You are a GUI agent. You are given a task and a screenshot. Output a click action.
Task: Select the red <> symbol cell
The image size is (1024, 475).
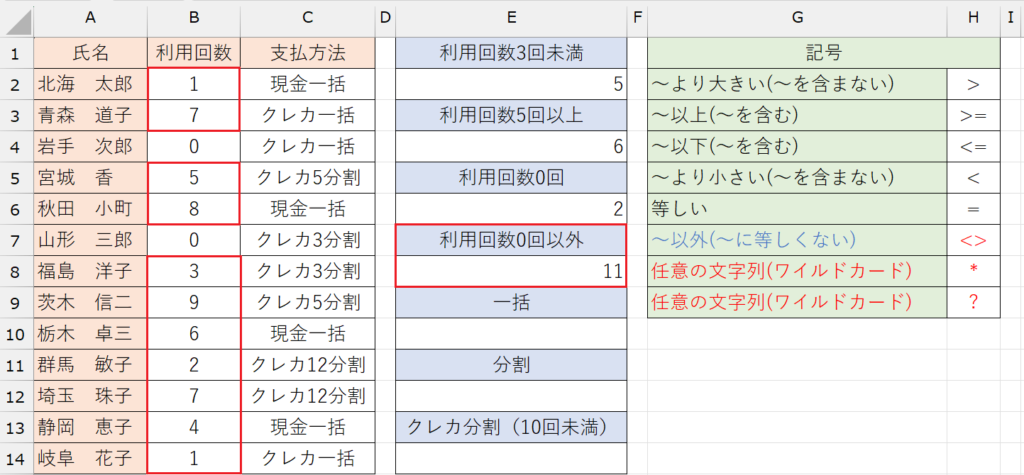point(974,240)
